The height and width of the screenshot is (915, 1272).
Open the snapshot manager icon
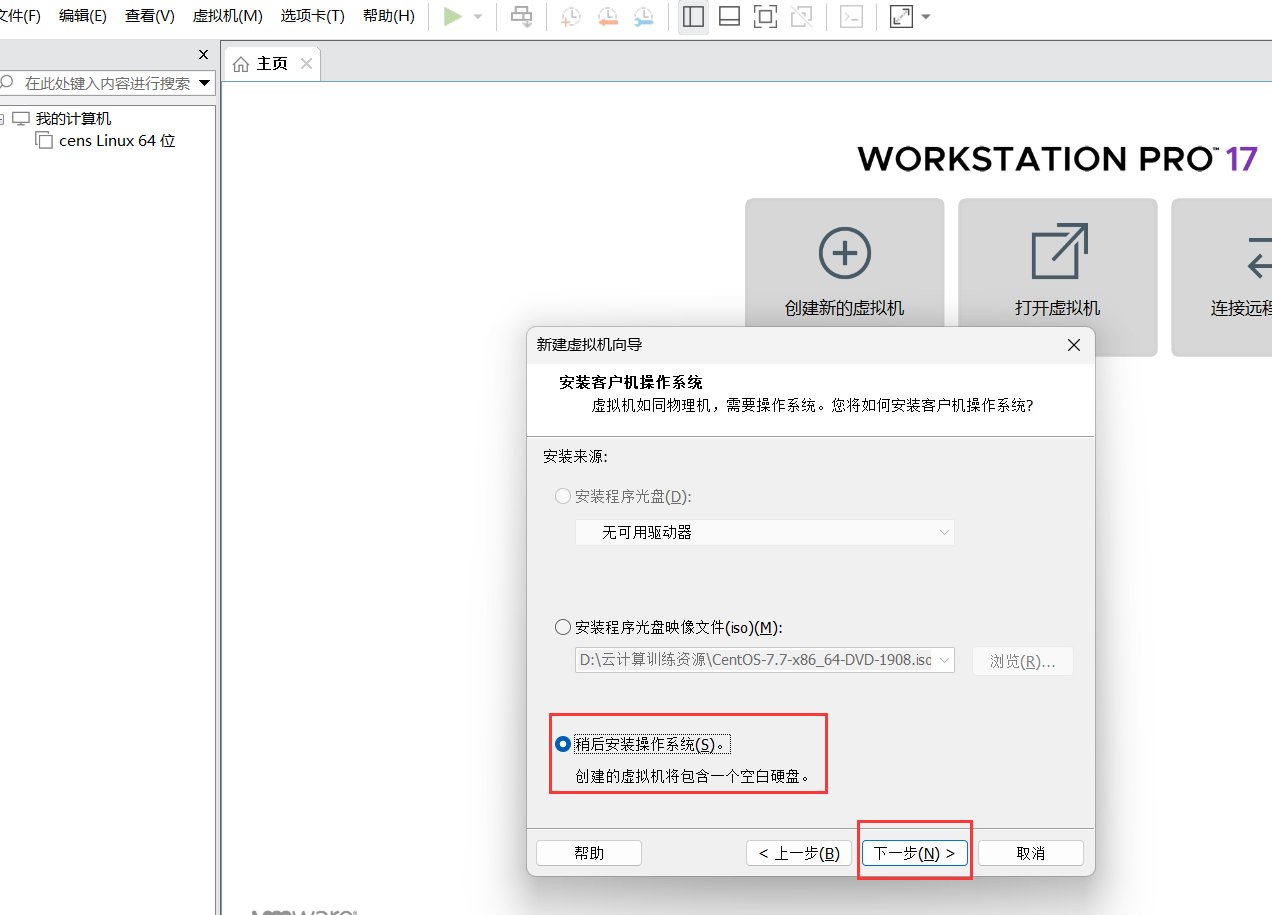pyautogui.click(x=643, y=16)
